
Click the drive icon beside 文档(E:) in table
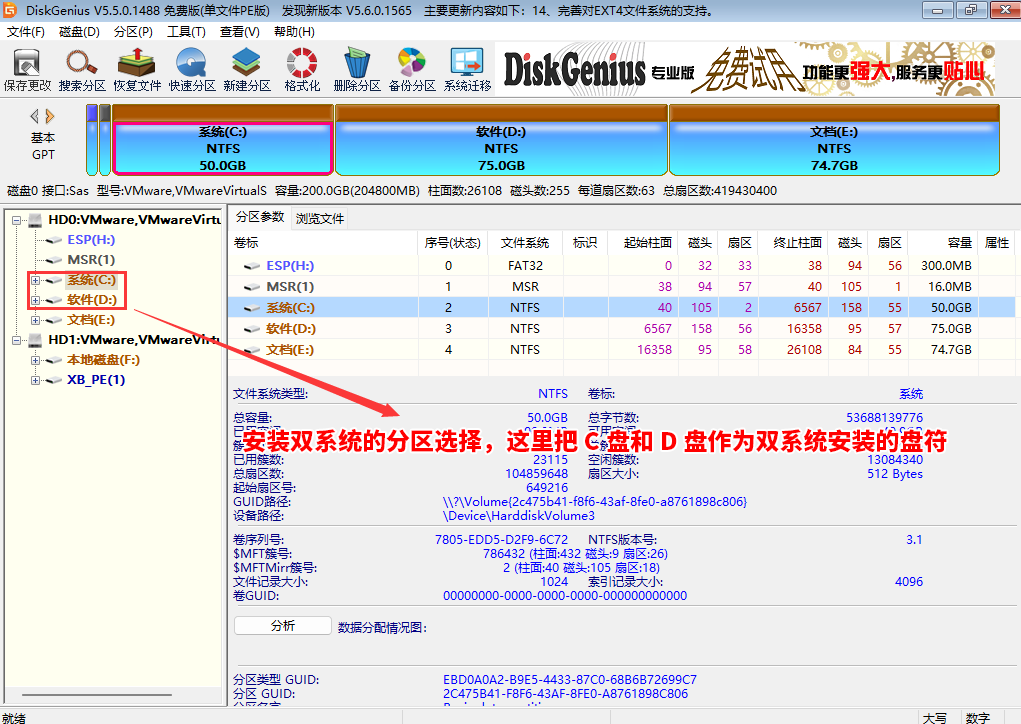click(x=252, y=350)
